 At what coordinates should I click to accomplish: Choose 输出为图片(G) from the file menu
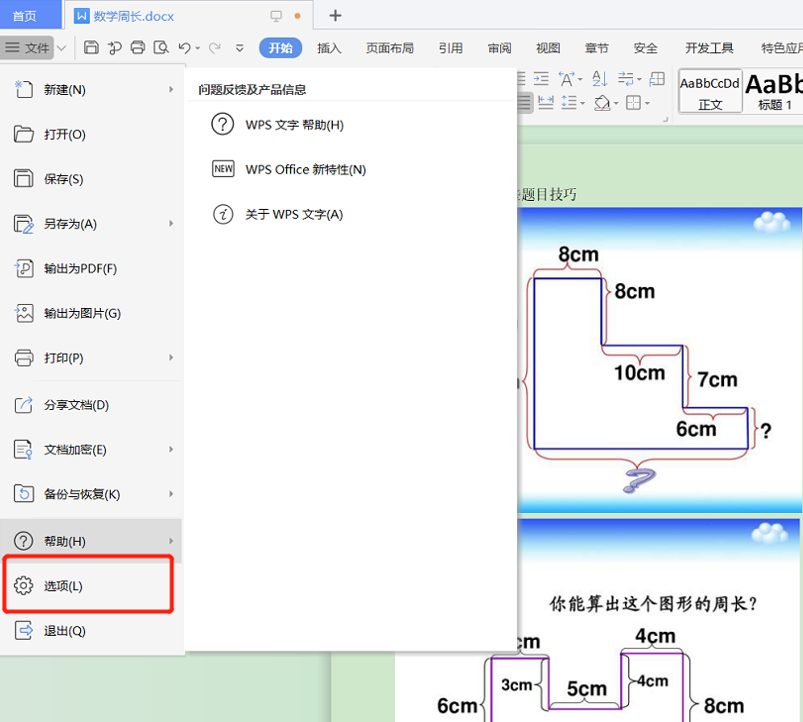click(x=92, y=313)
